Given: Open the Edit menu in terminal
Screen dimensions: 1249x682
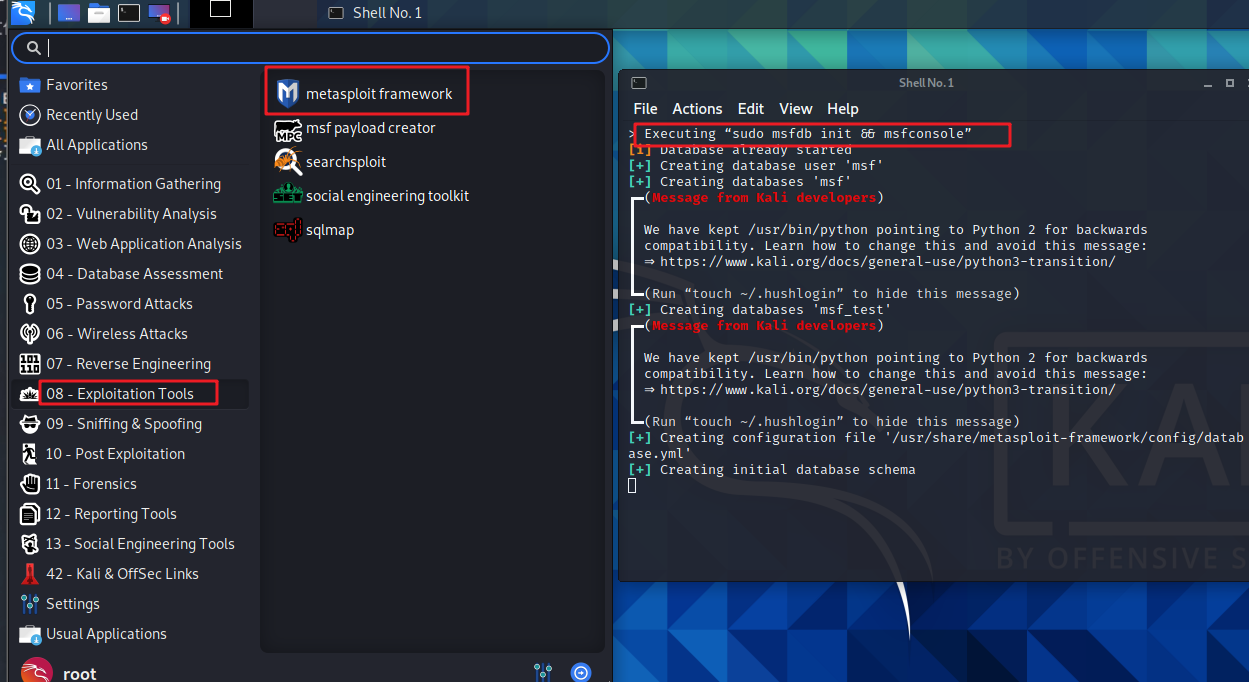Looking at the screenshot, I should (750, 109).
